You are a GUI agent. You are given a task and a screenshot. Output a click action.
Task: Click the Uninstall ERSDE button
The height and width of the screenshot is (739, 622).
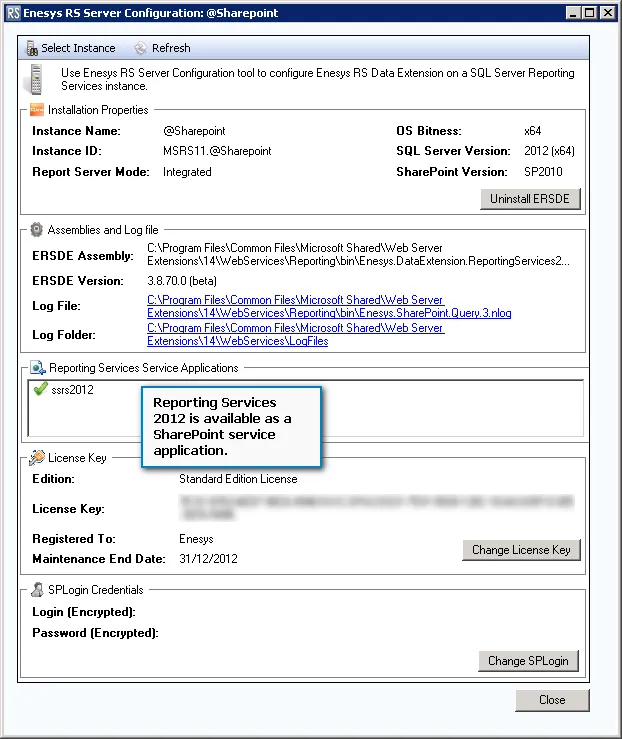(x=530, y=199)
